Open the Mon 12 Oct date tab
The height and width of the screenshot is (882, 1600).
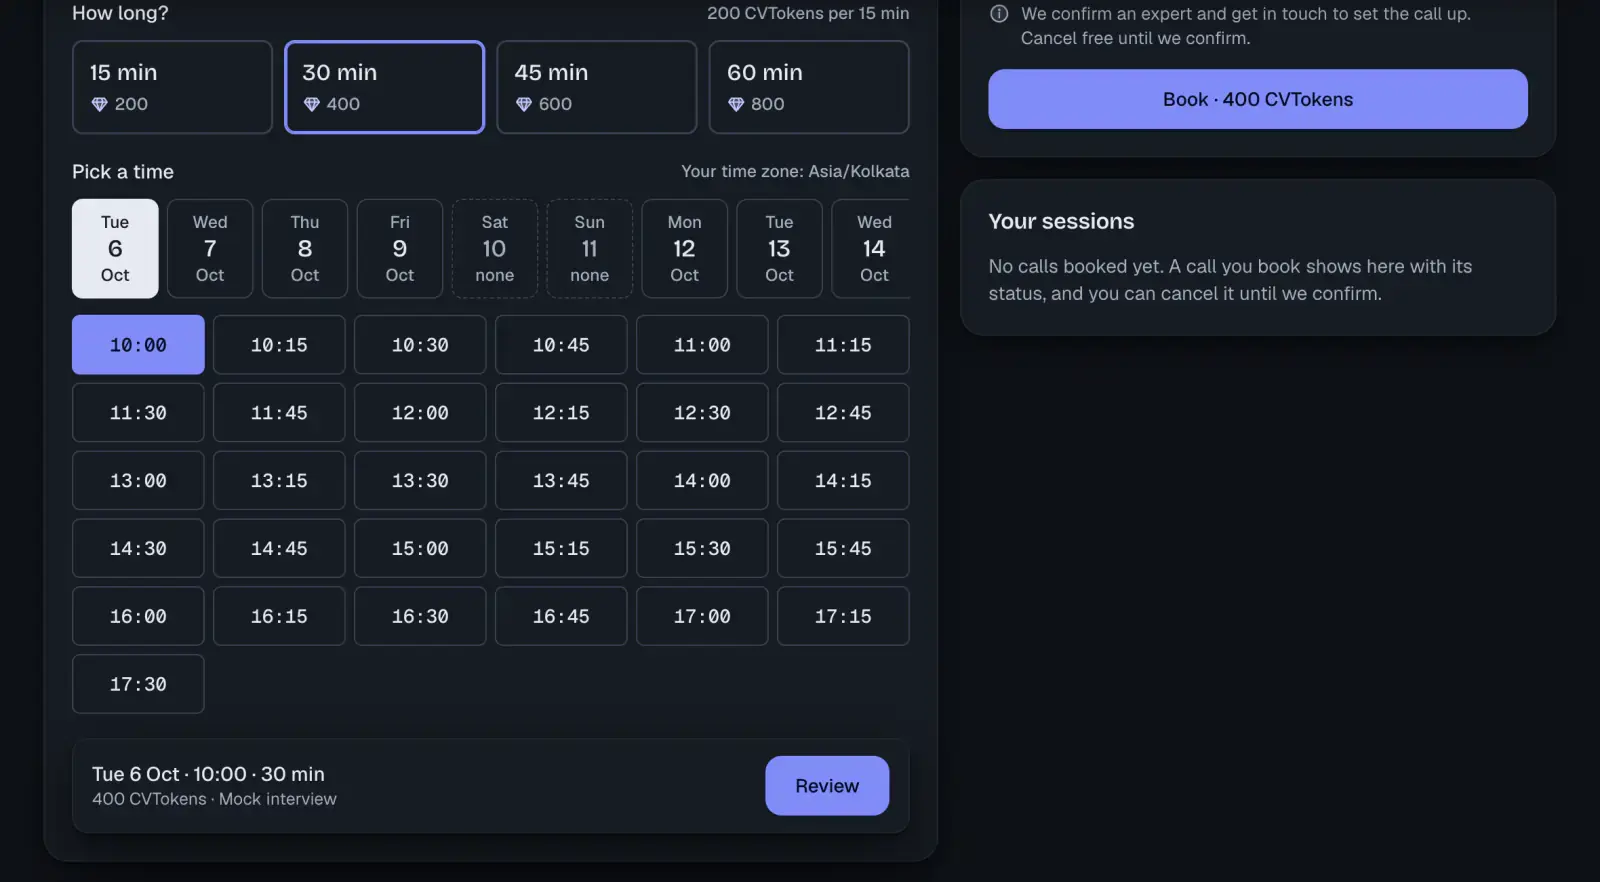(684, 248)
